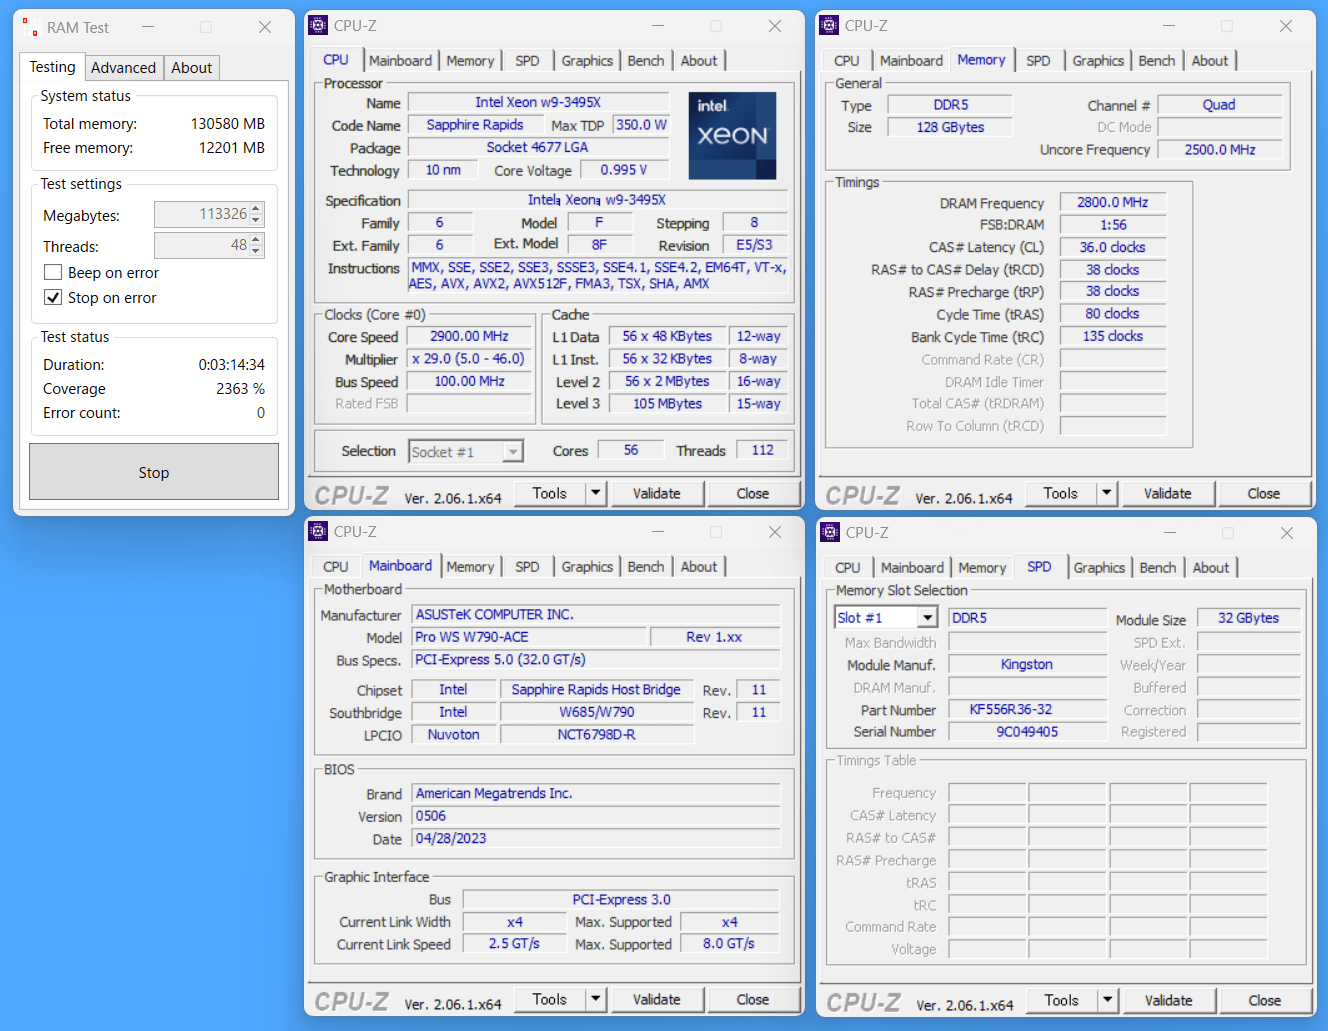Click Validate in the CPU tab window
The image size is (1328, 1031).
(657, 493)
